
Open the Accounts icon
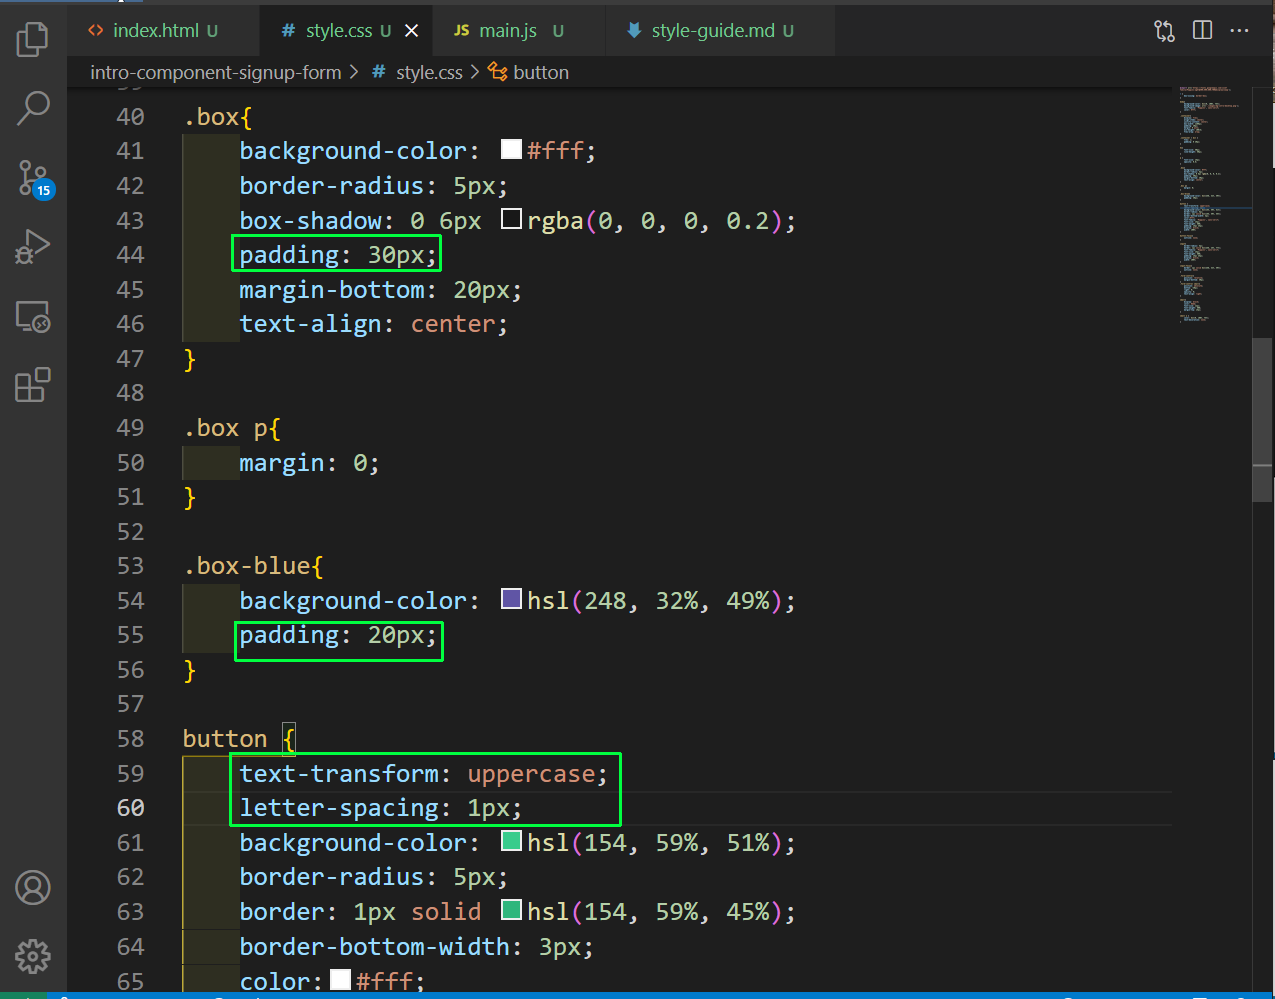[x=33, y=887]
